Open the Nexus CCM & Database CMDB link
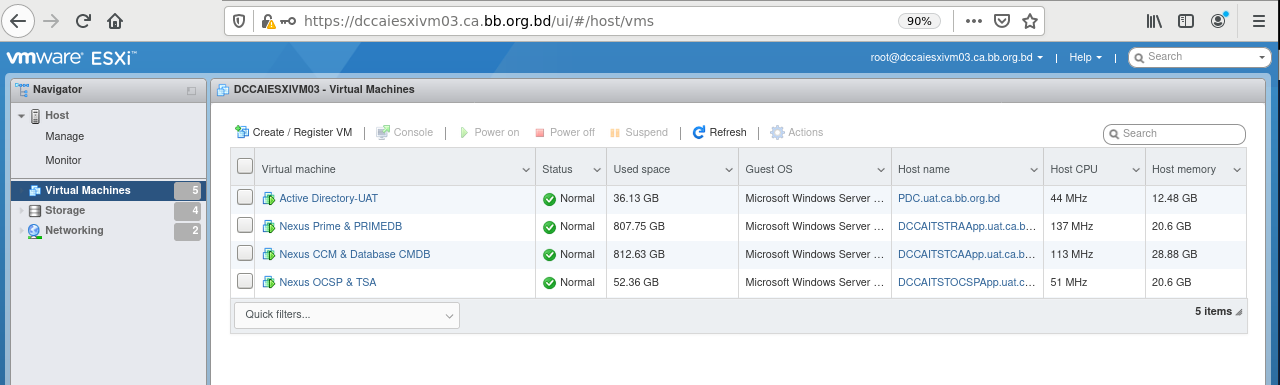The width and height of the screenshot is (1280, 385). (354, 254)
